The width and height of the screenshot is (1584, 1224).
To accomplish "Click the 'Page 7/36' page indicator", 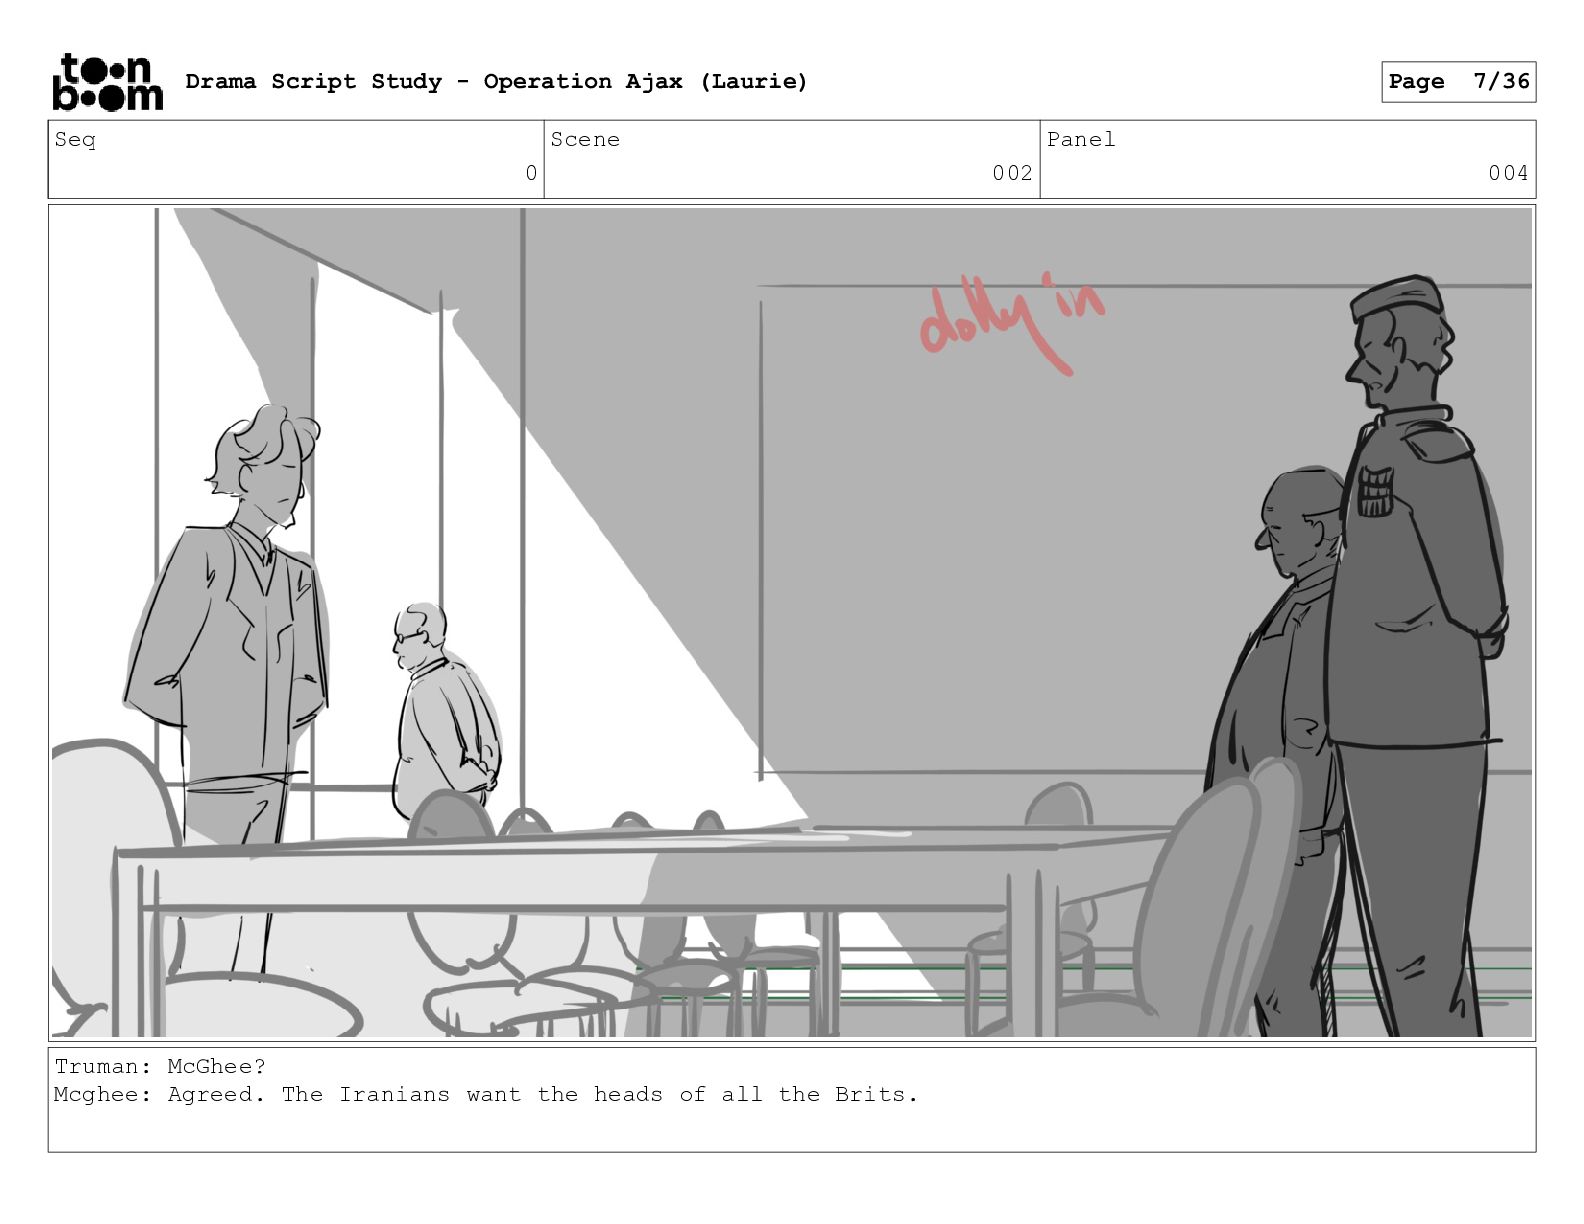I will 1459,82.
